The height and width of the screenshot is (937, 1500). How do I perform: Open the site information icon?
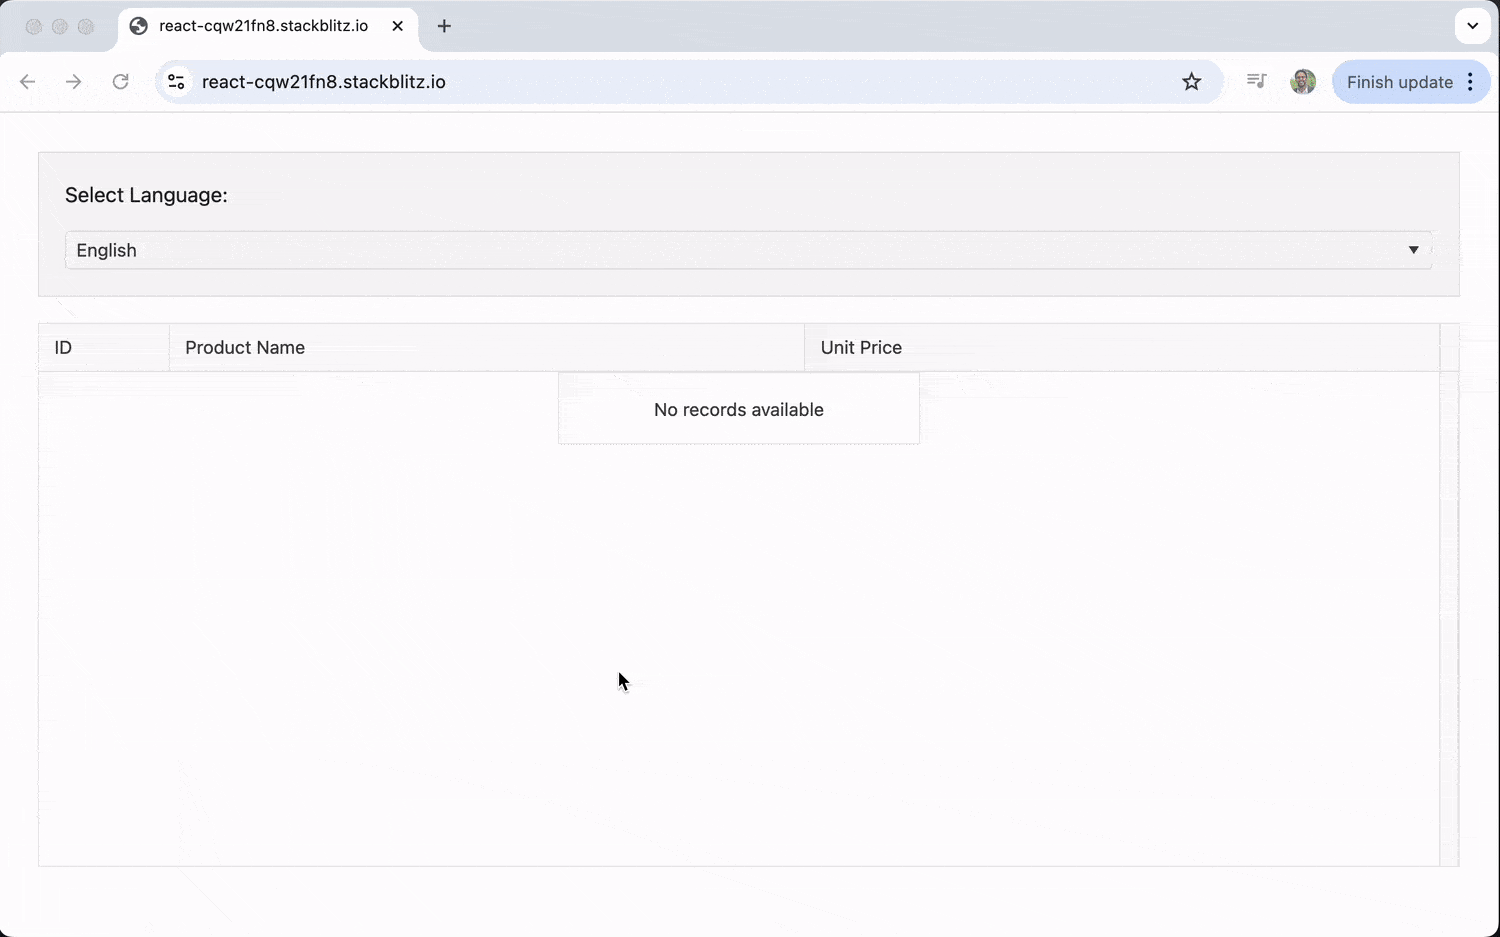(177, 82)
